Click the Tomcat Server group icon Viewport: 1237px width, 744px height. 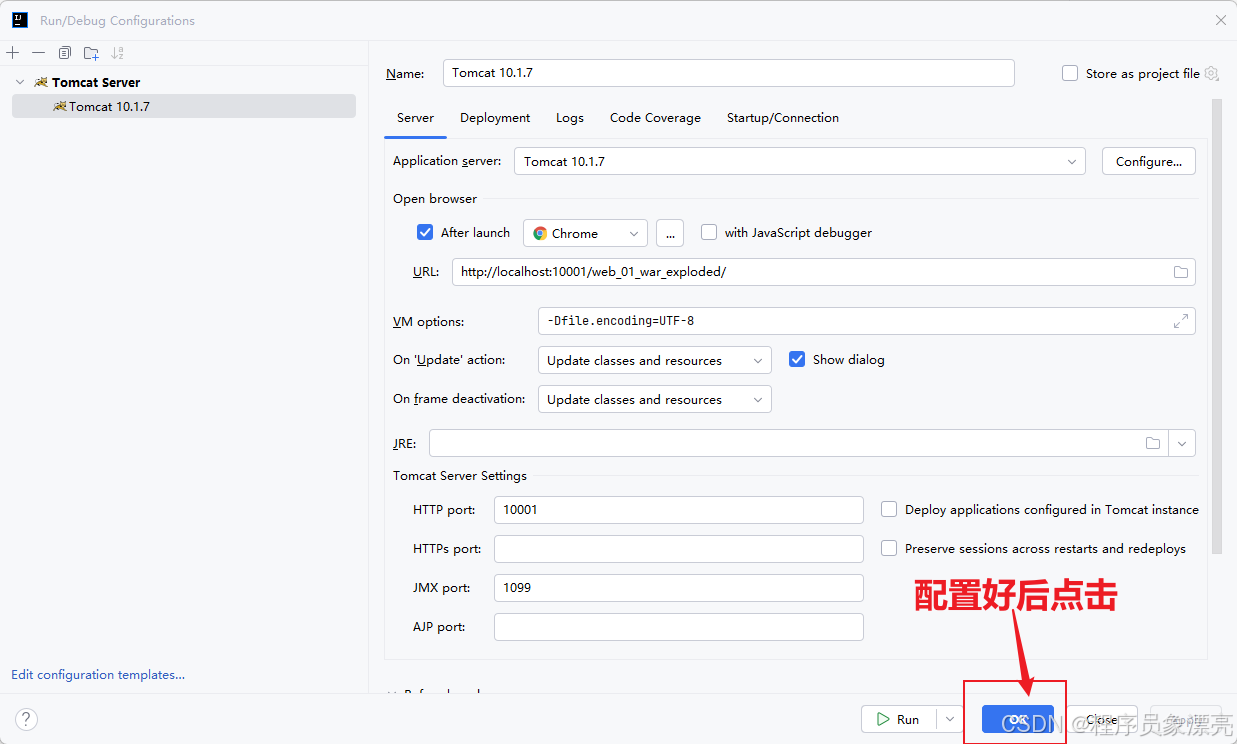(41, 82)
